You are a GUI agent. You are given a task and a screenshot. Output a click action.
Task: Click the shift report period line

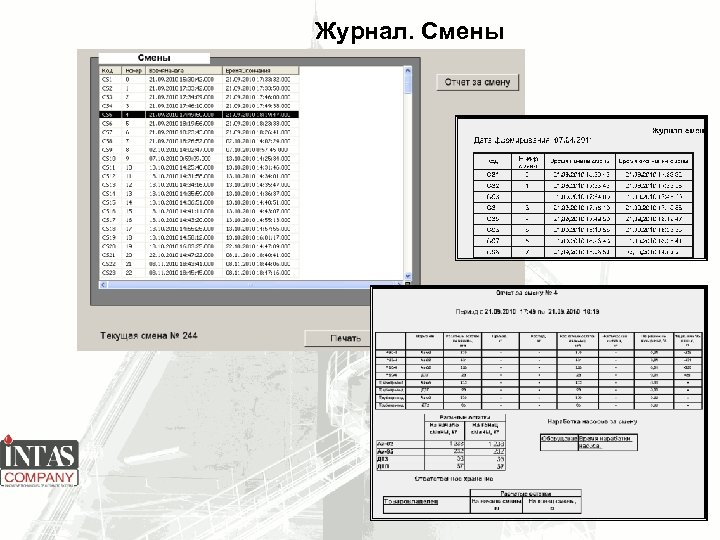pos(527,311)
